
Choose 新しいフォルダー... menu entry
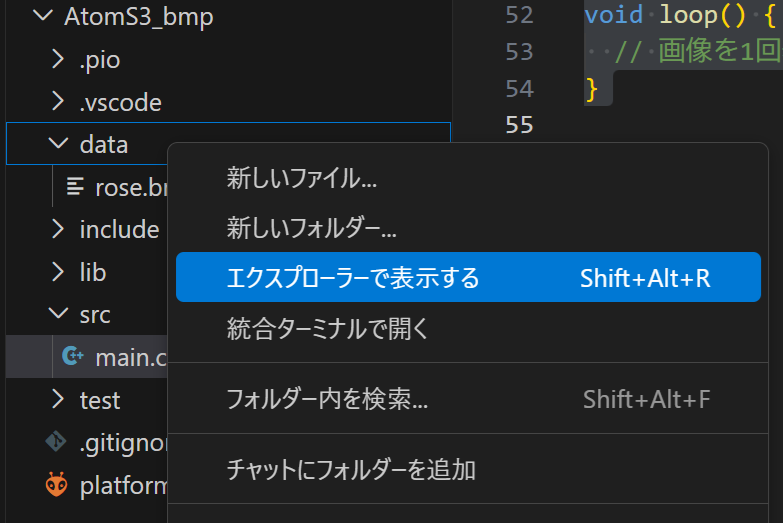(x=311, y=229)
